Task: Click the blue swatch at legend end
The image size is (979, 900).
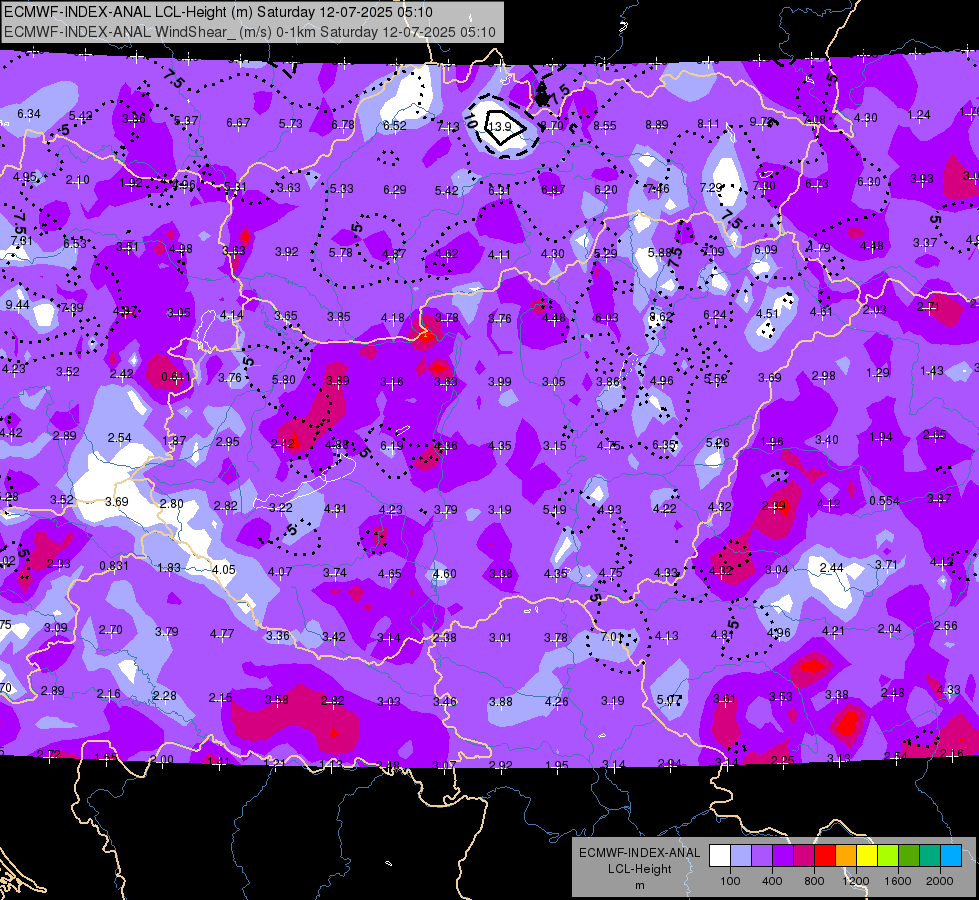Action: coord(951,856)
